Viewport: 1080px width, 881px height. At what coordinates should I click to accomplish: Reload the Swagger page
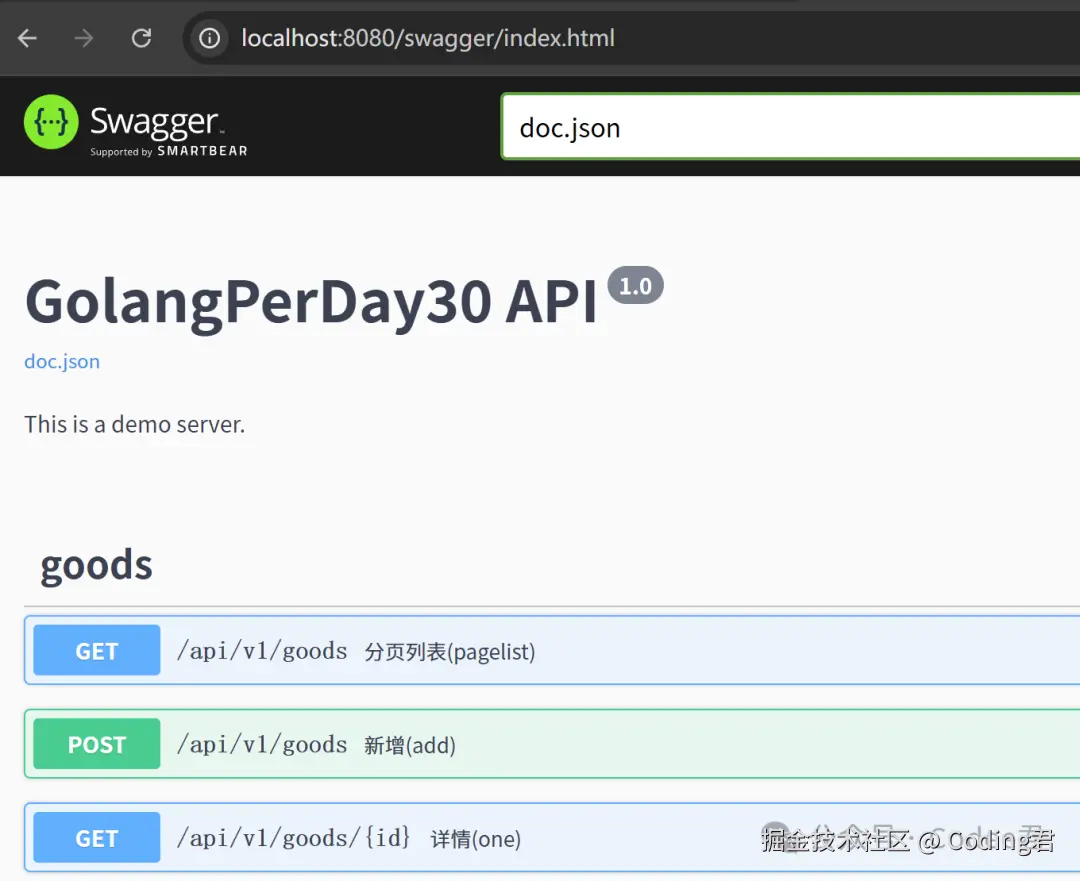pos(141,38)
